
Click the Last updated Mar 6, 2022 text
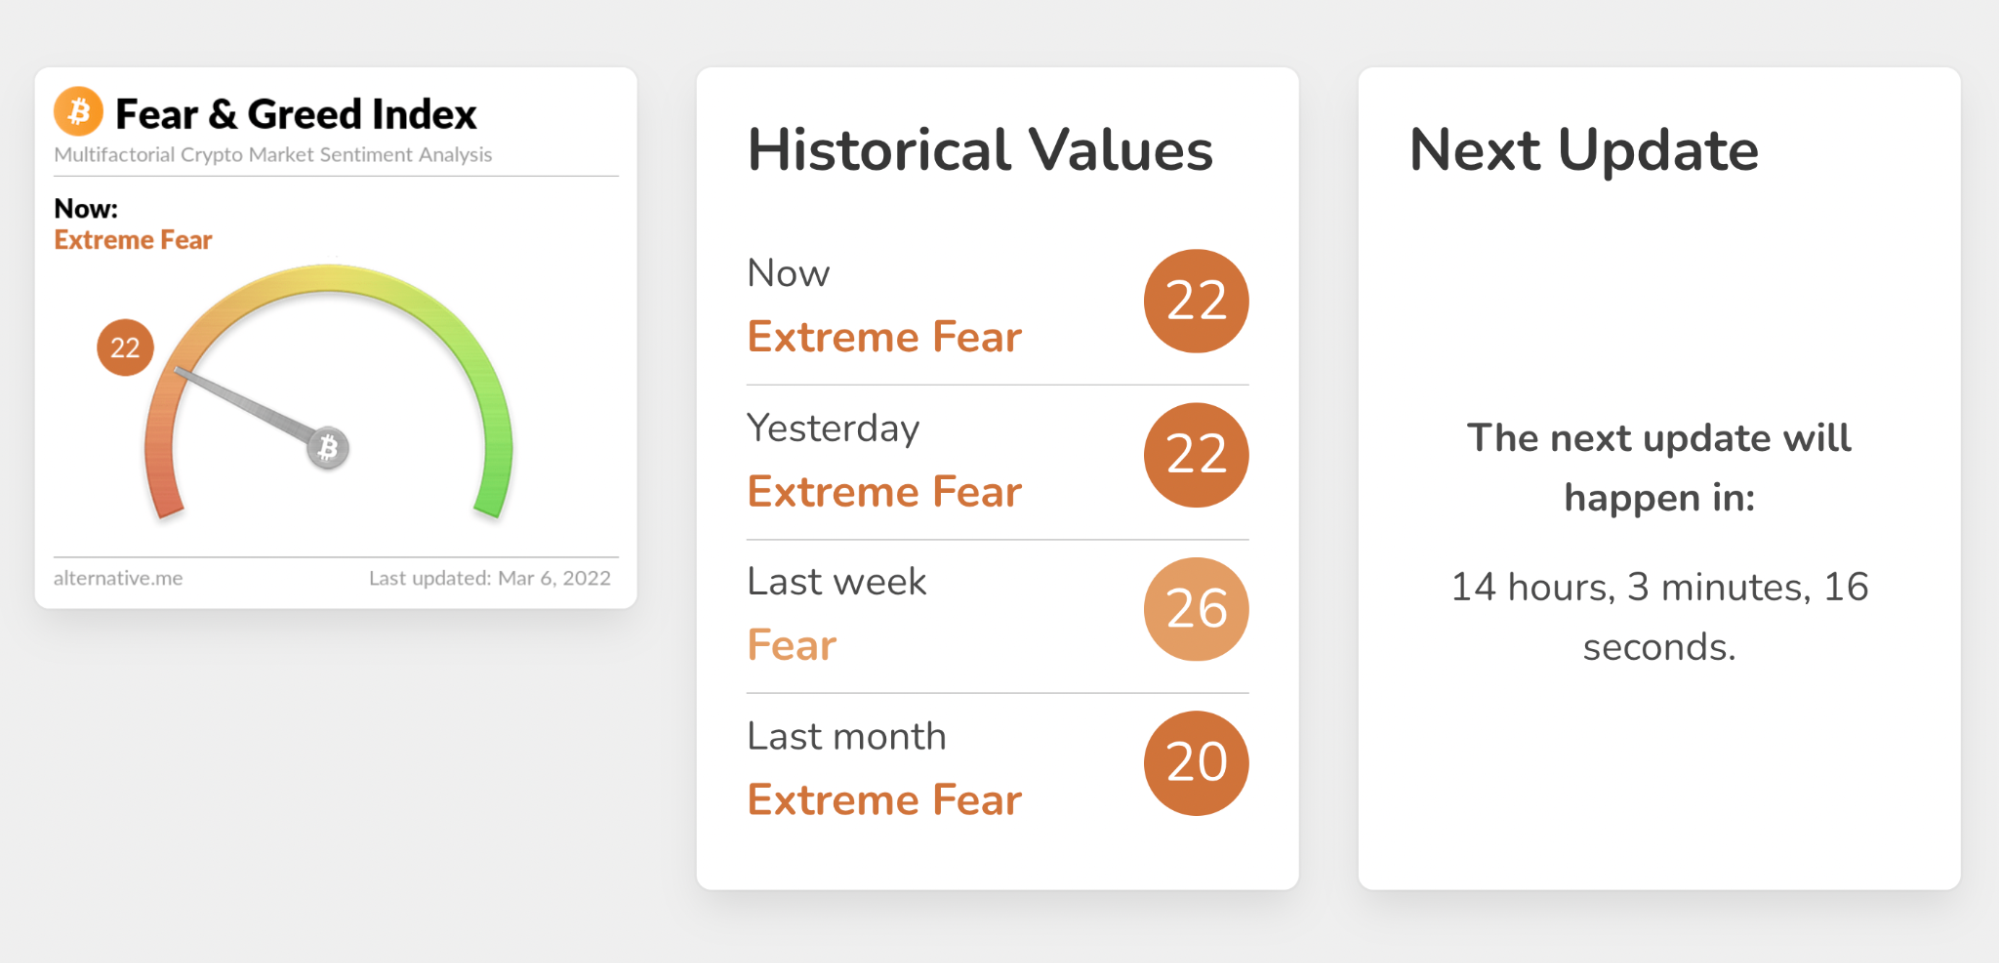[x=489, y=578]
